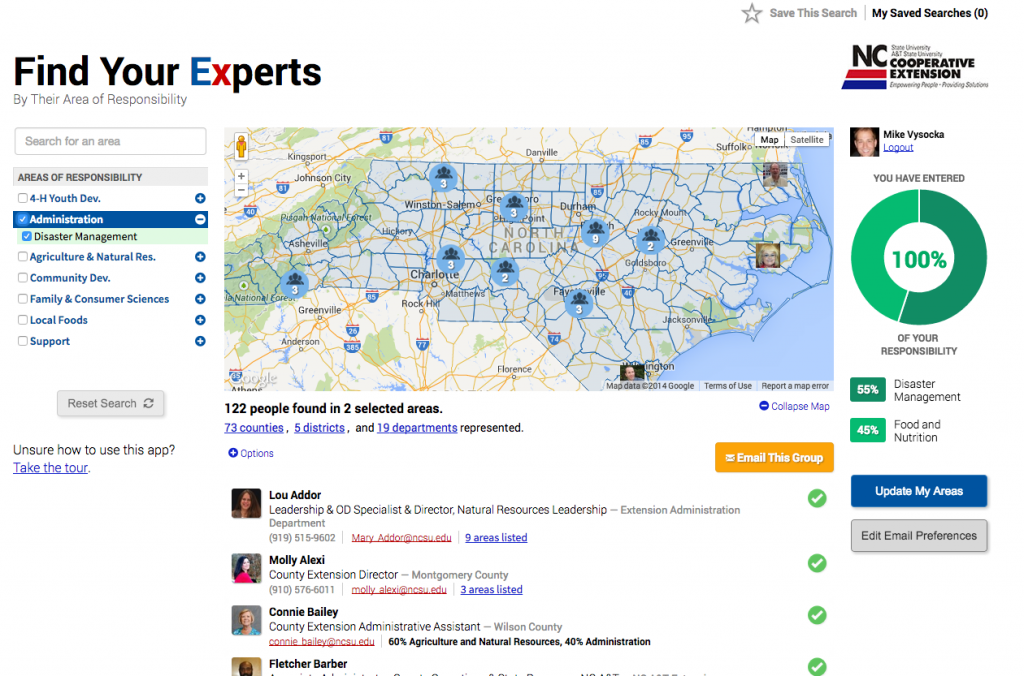Click the refresh icon in Reset Search
Screen dimensions: 1024x676
pos(149,403)
